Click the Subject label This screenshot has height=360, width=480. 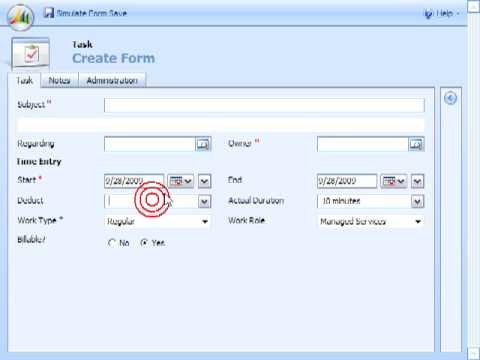tap(31, 105)
